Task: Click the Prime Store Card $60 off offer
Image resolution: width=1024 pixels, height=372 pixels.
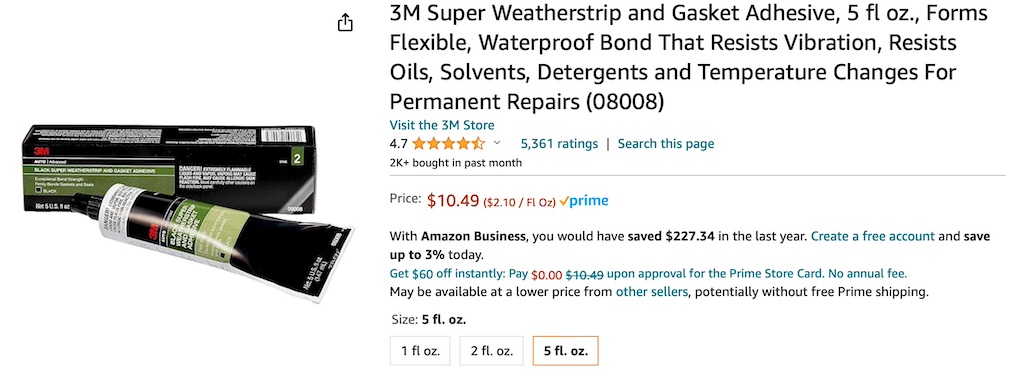Action: click(x=648, y=273)
